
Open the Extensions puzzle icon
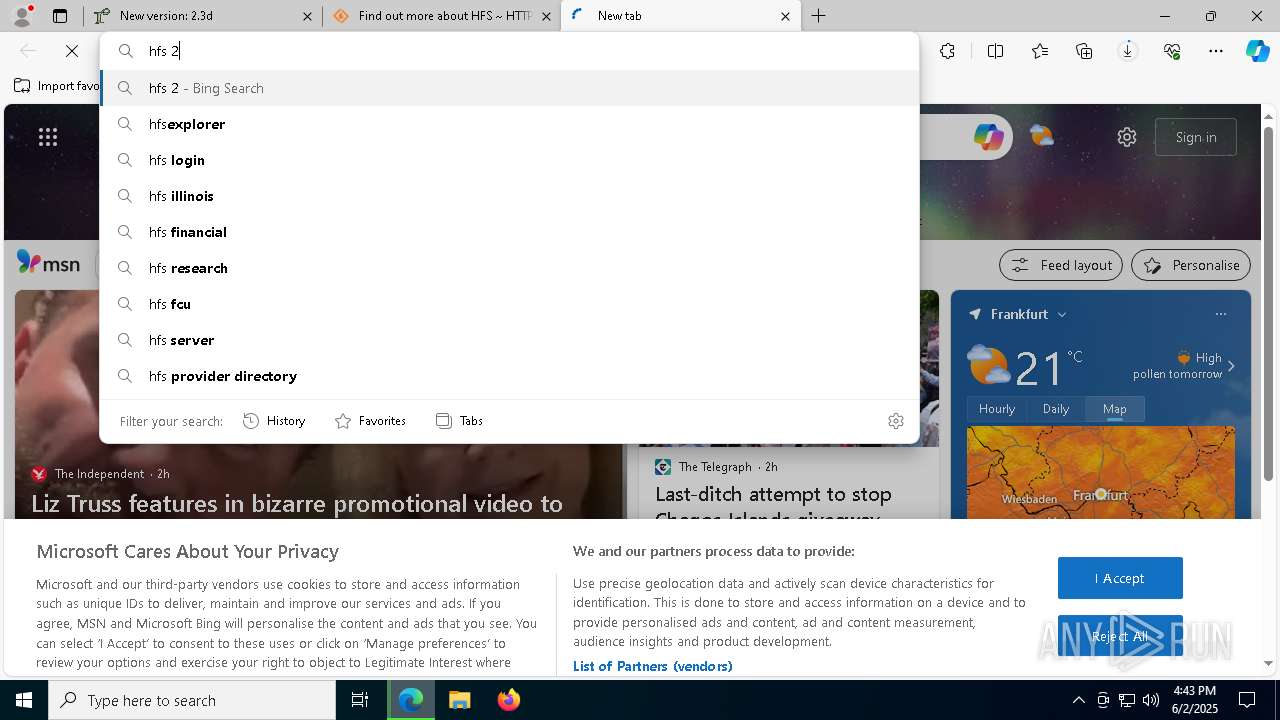pyautogui.click(x=947, y=51)
